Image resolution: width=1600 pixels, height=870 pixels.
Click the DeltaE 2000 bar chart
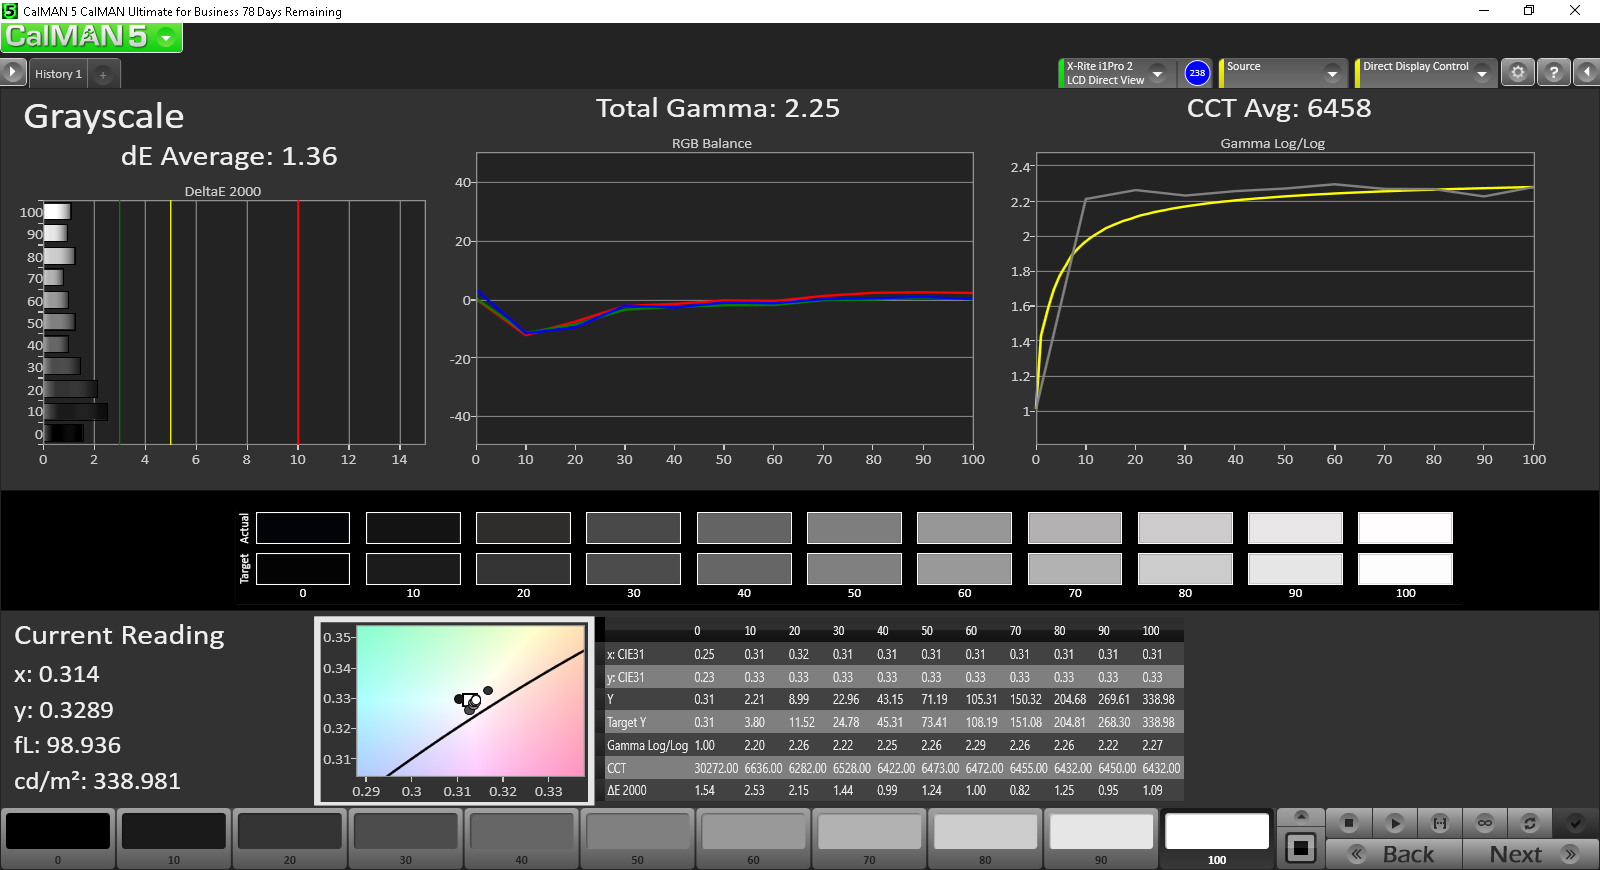(234, 322)
